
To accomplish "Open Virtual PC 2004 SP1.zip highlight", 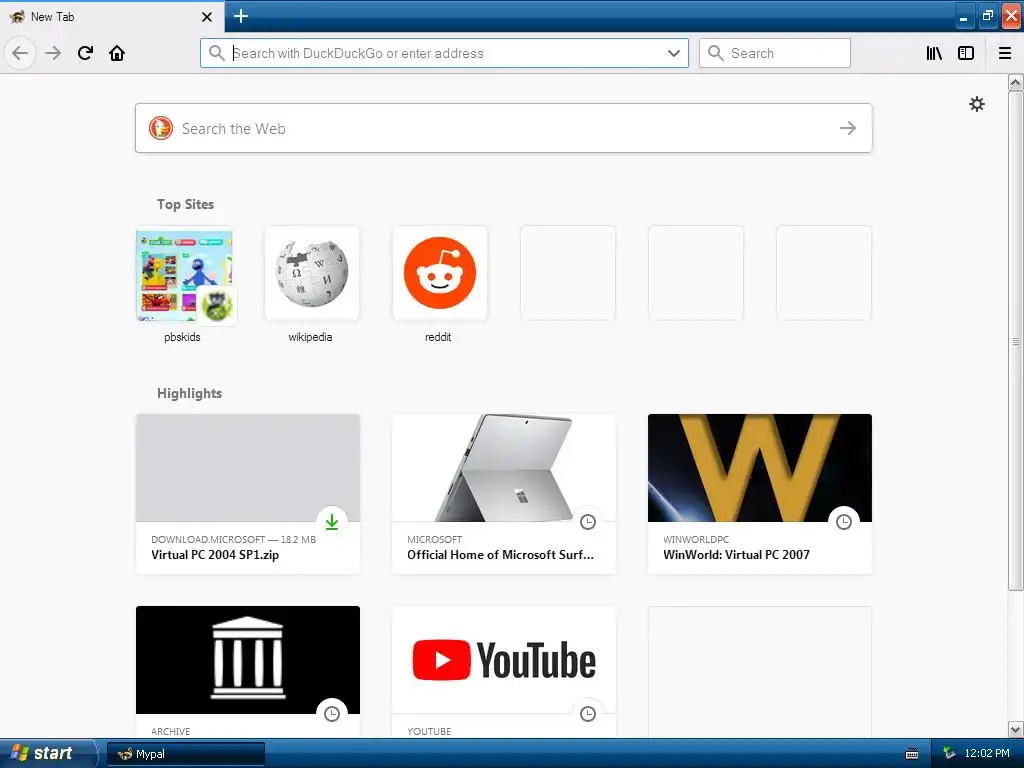I will pos(248,494).
